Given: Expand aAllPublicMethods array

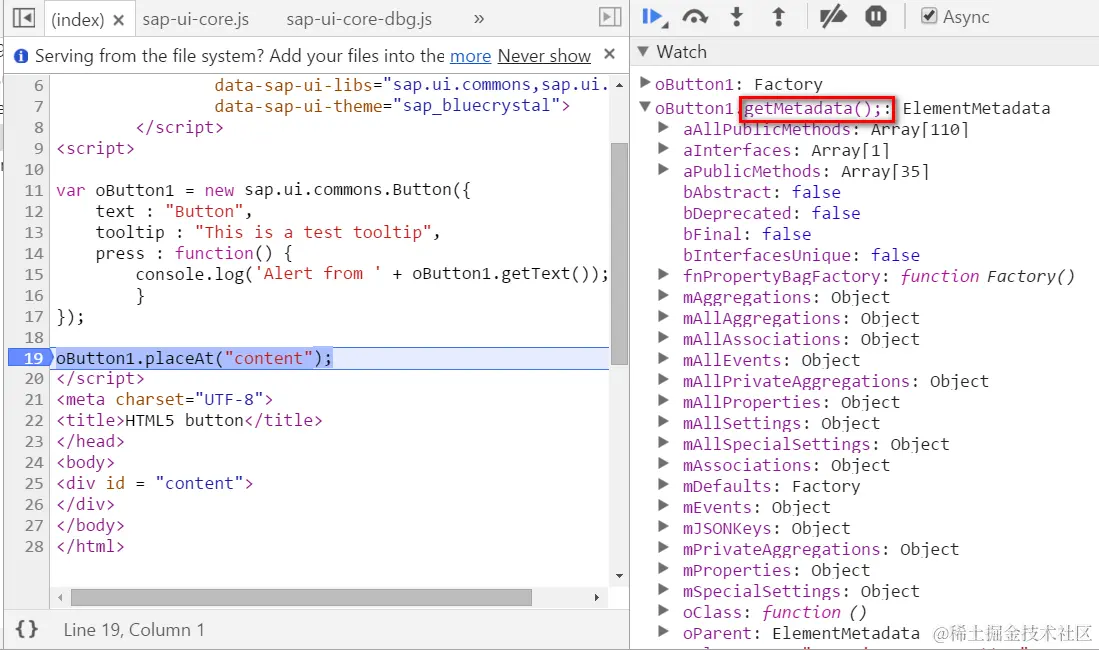Looking at the screenshot, I should click(x=663, y=128).
